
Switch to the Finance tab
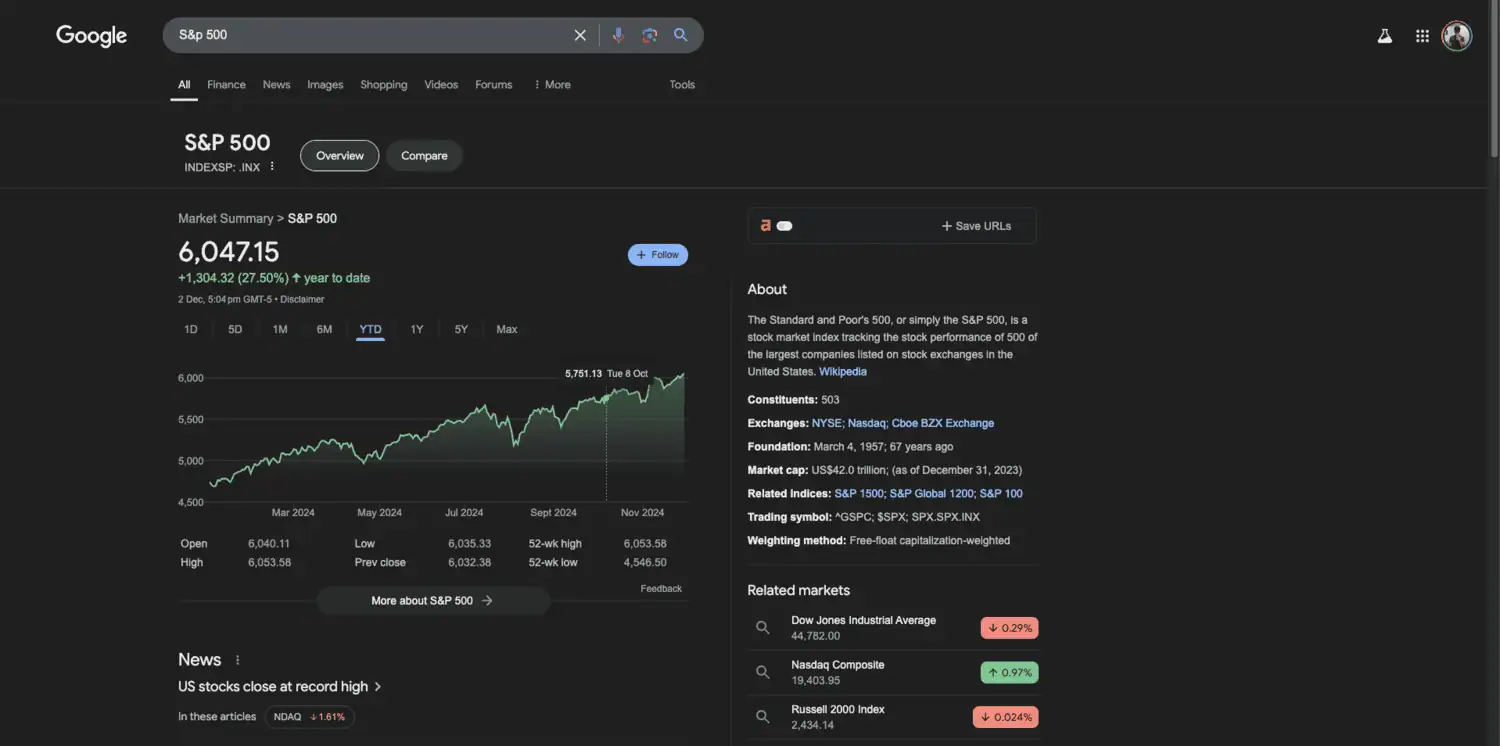pyautogui.click(x=226, y=85)
